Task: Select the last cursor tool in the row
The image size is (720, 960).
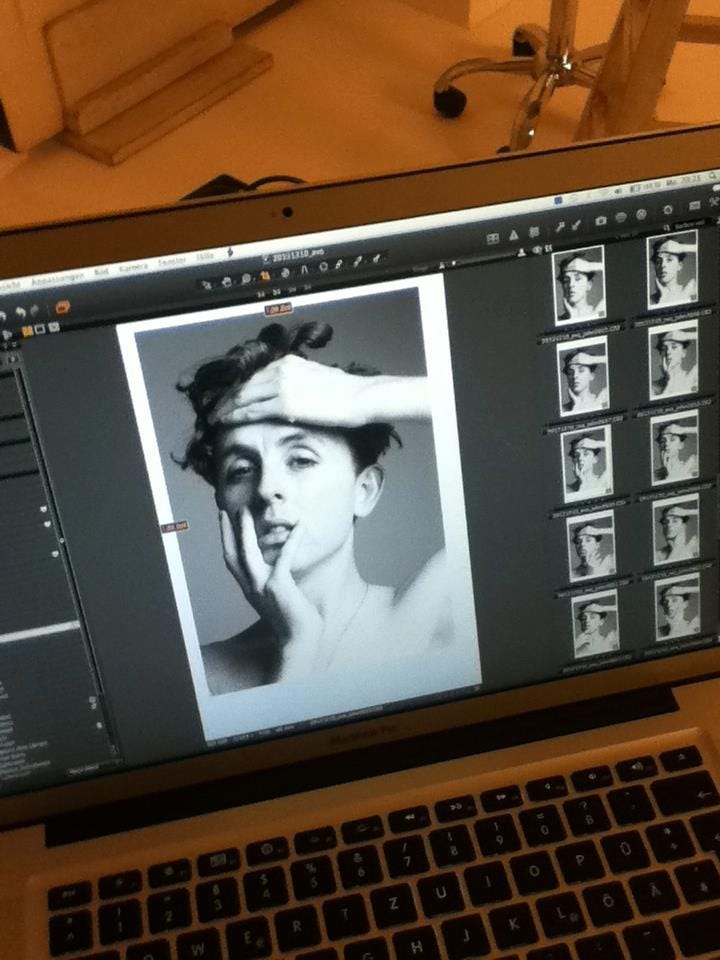Action: pos(376,258)
